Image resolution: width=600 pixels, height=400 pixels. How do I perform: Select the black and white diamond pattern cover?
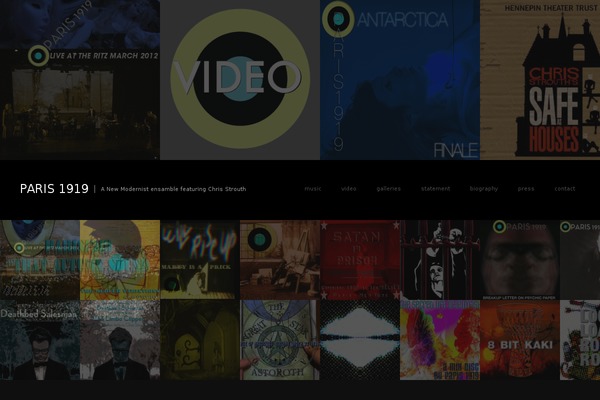point(360,340)
